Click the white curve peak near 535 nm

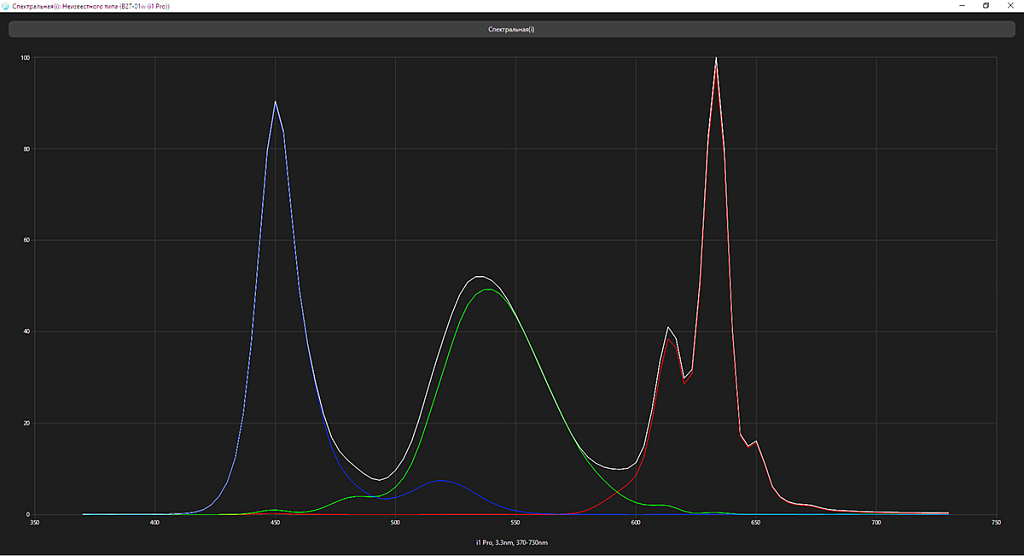[480, 276]
